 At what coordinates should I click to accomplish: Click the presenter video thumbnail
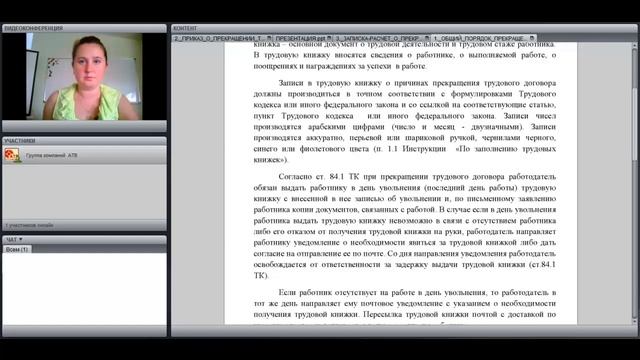[x=84, y=76]
